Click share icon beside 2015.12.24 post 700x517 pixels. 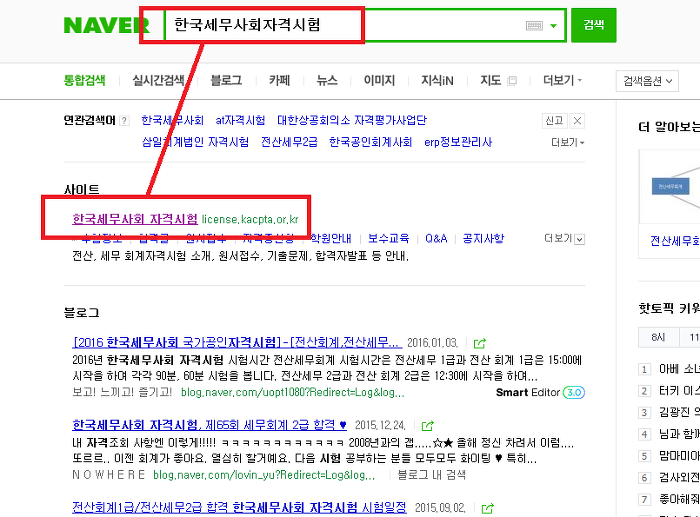pos(427,425)
